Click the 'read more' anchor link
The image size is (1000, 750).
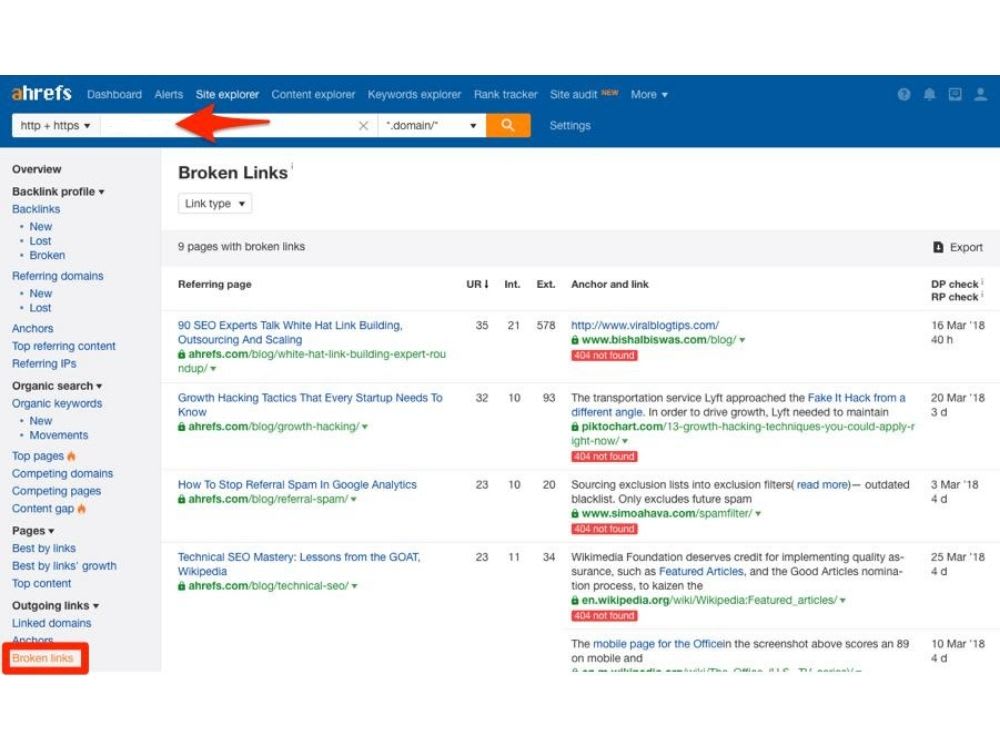(x=823, y=485)
